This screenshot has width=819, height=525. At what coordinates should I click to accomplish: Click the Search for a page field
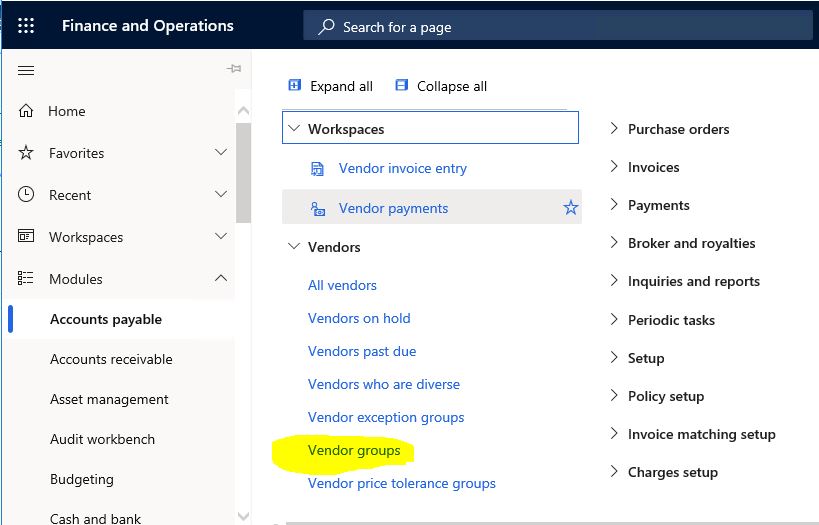[x=558, y=26]
